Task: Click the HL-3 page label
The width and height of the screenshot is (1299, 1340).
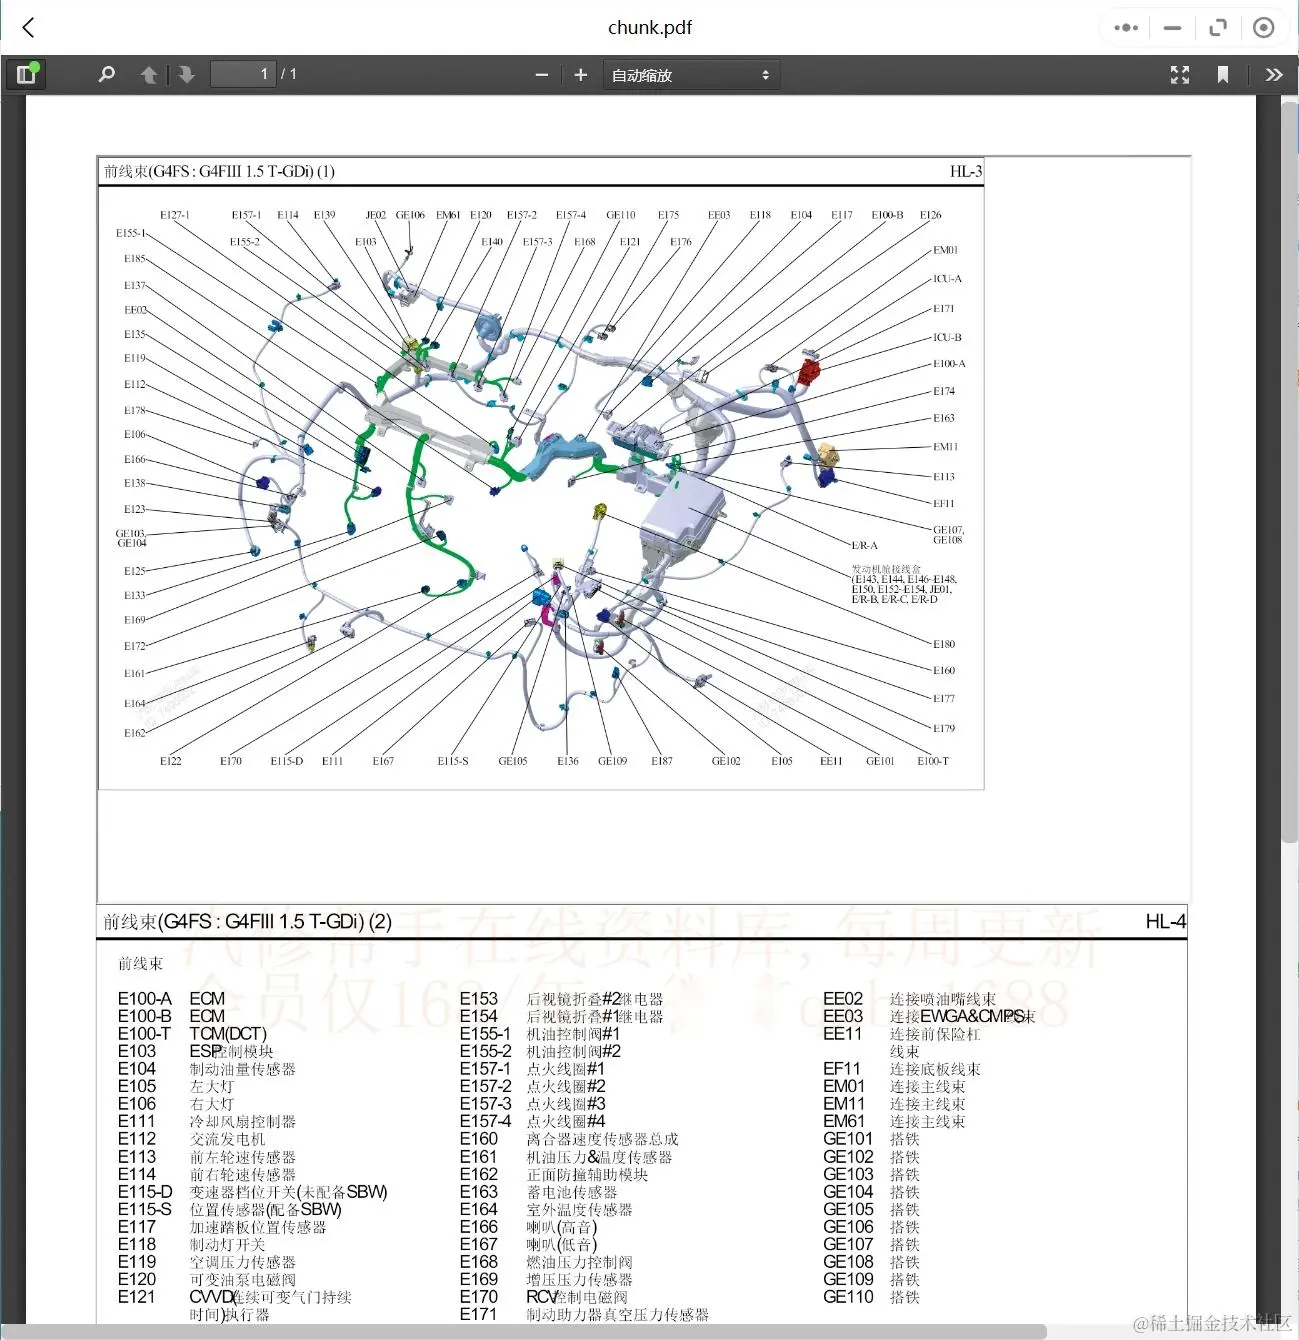Action: [x=966, y=171]
